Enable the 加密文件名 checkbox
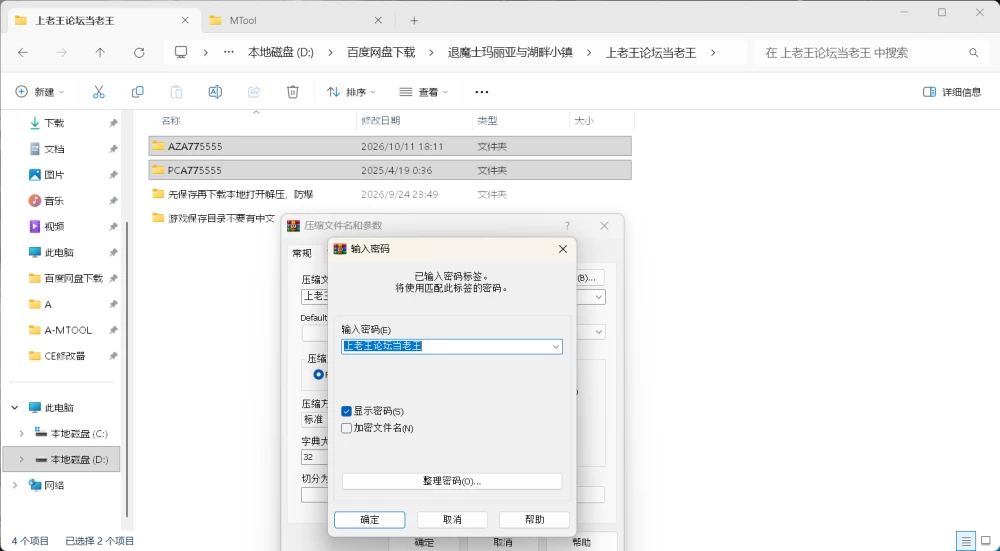 [346, 429]
